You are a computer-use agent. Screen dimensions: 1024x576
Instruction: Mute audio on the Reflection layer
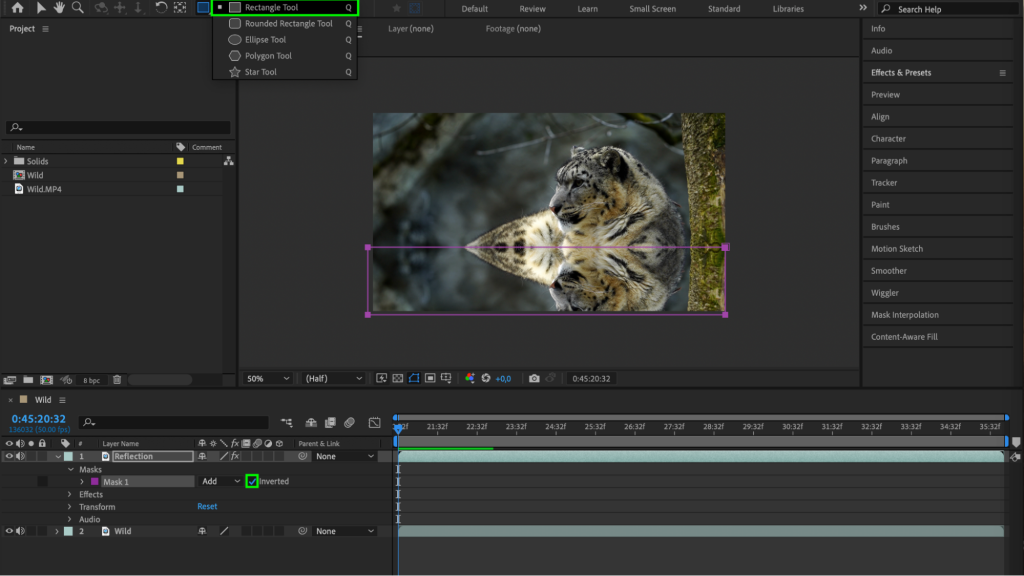[18, 456]
